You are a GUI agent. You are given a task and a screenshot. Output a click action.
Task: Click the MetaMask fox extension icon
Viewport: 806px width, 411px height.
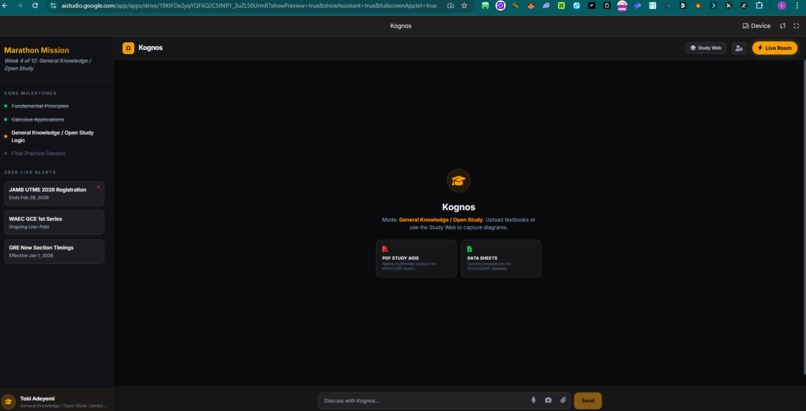[x=531, y=6]
